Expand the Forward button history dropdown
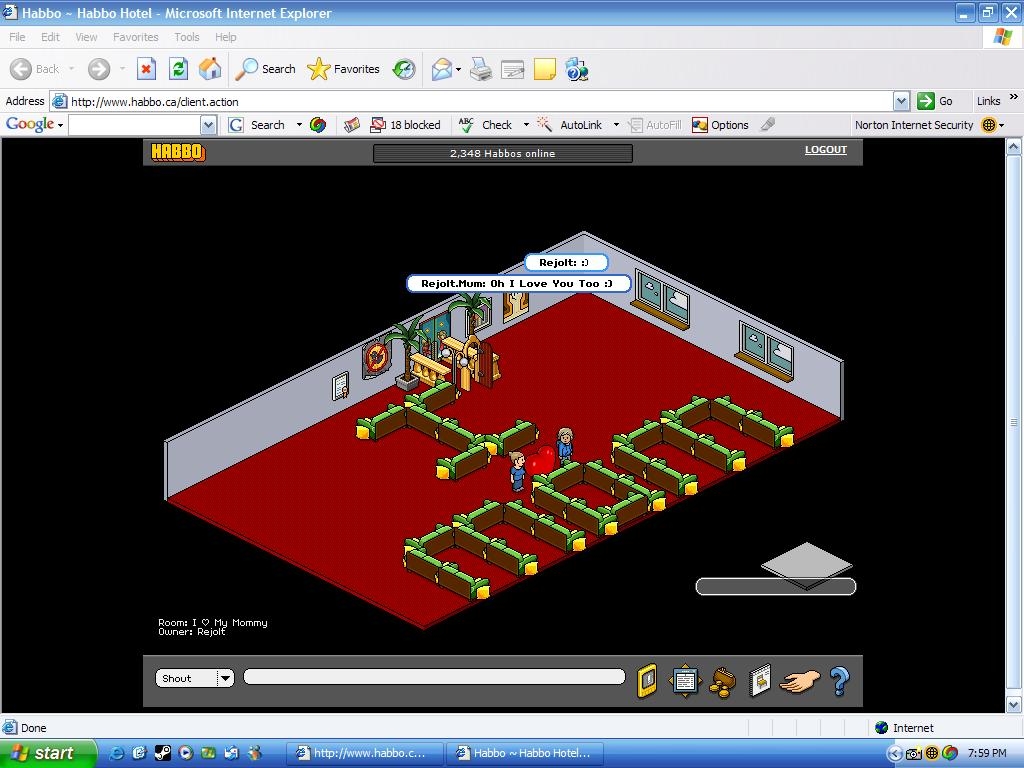 pyautogui.click(x=122, y=69)
